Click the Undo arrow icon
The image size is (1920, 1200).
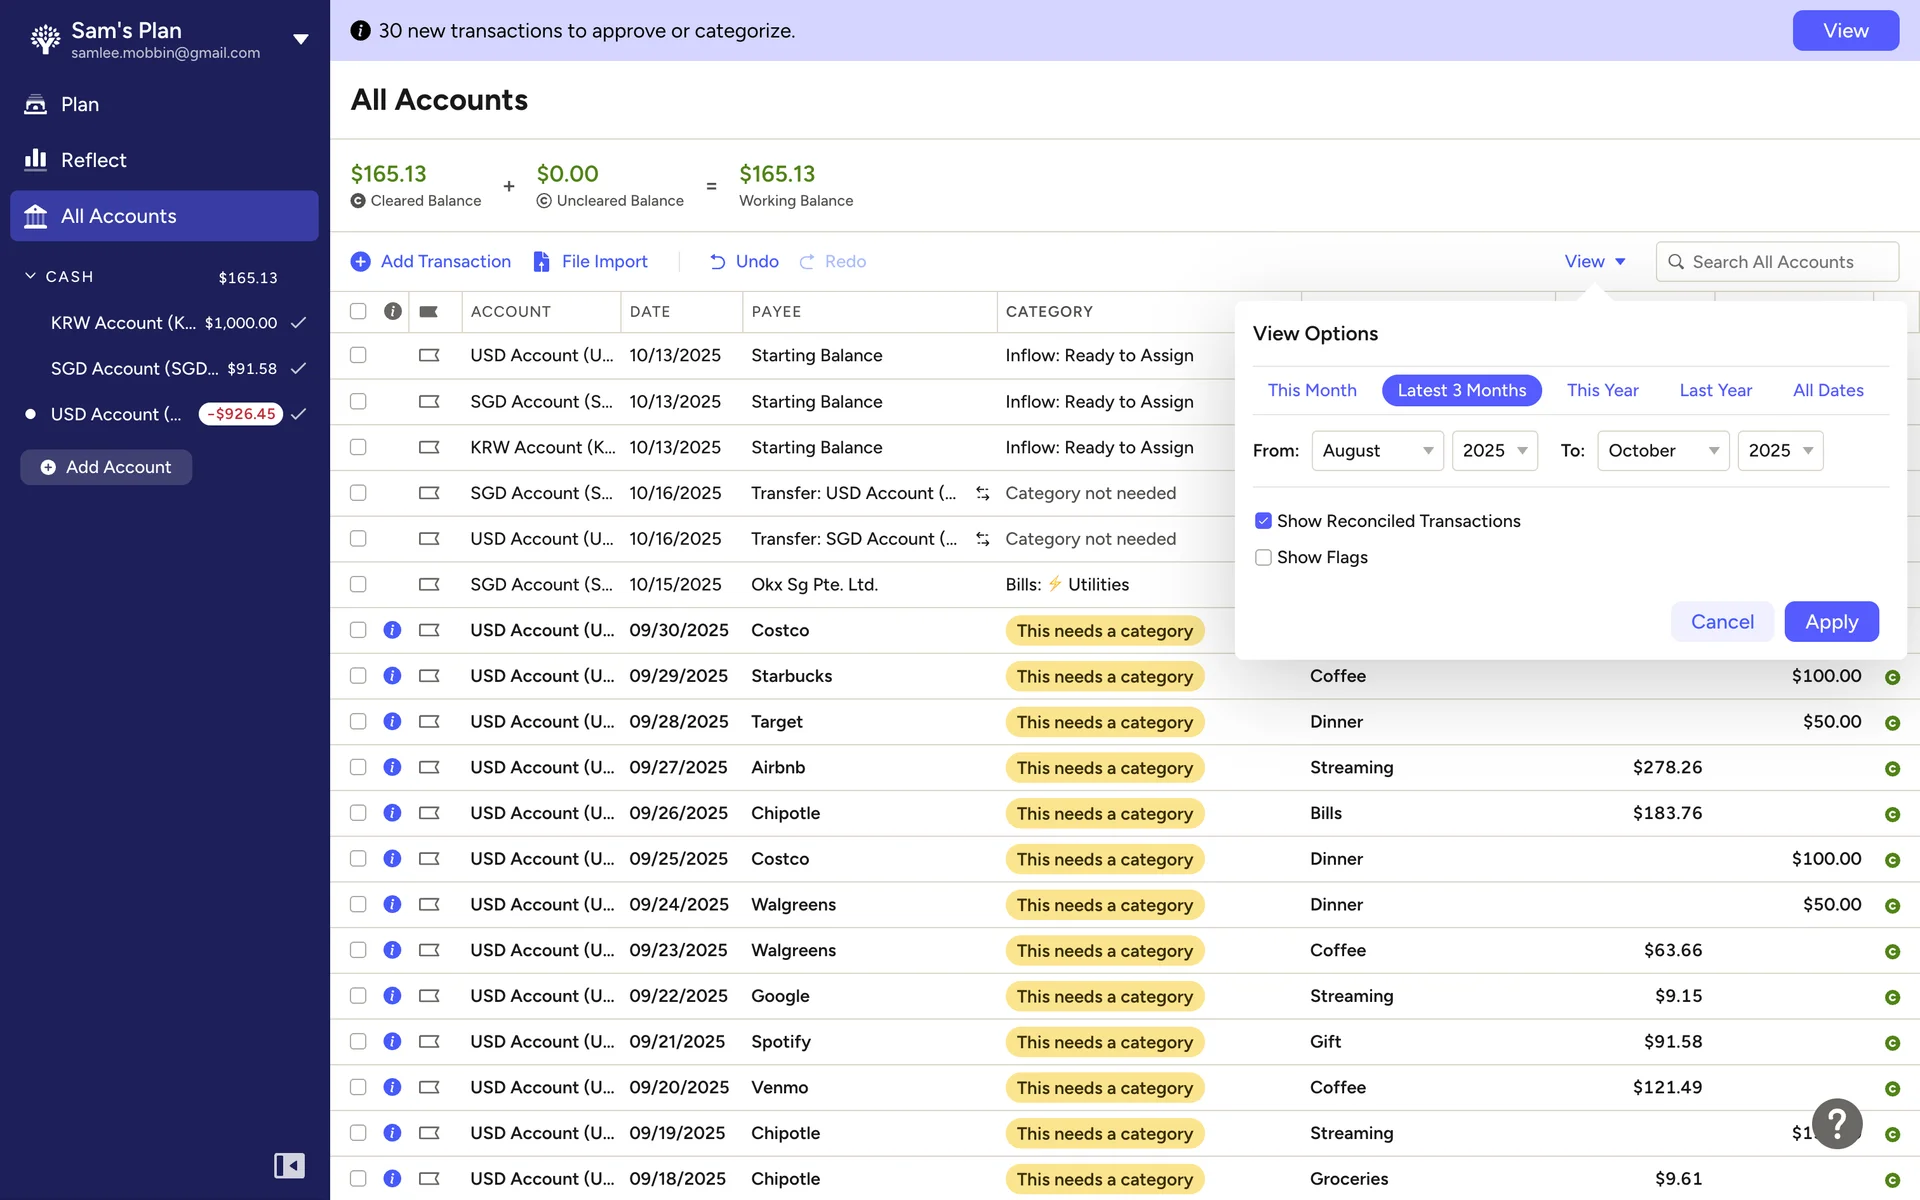coord(717,262)
